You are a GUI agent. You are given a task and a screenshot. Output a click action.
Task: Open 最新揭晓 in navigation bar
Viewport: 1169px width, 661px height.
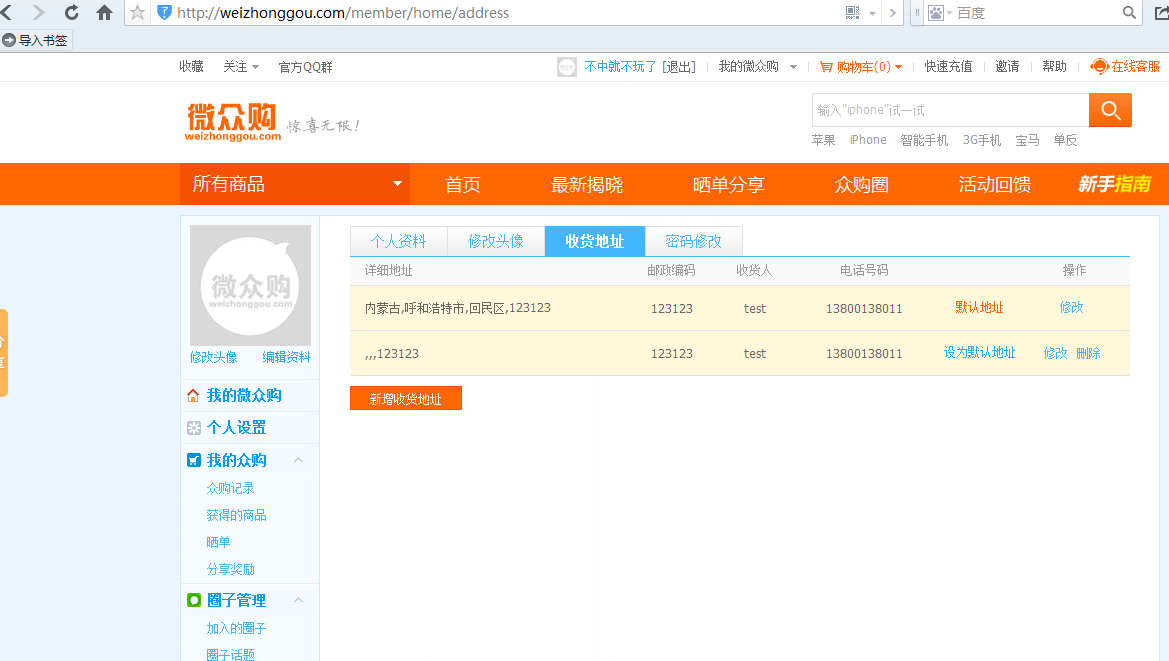pyautogui.click(x=587, y=185)
